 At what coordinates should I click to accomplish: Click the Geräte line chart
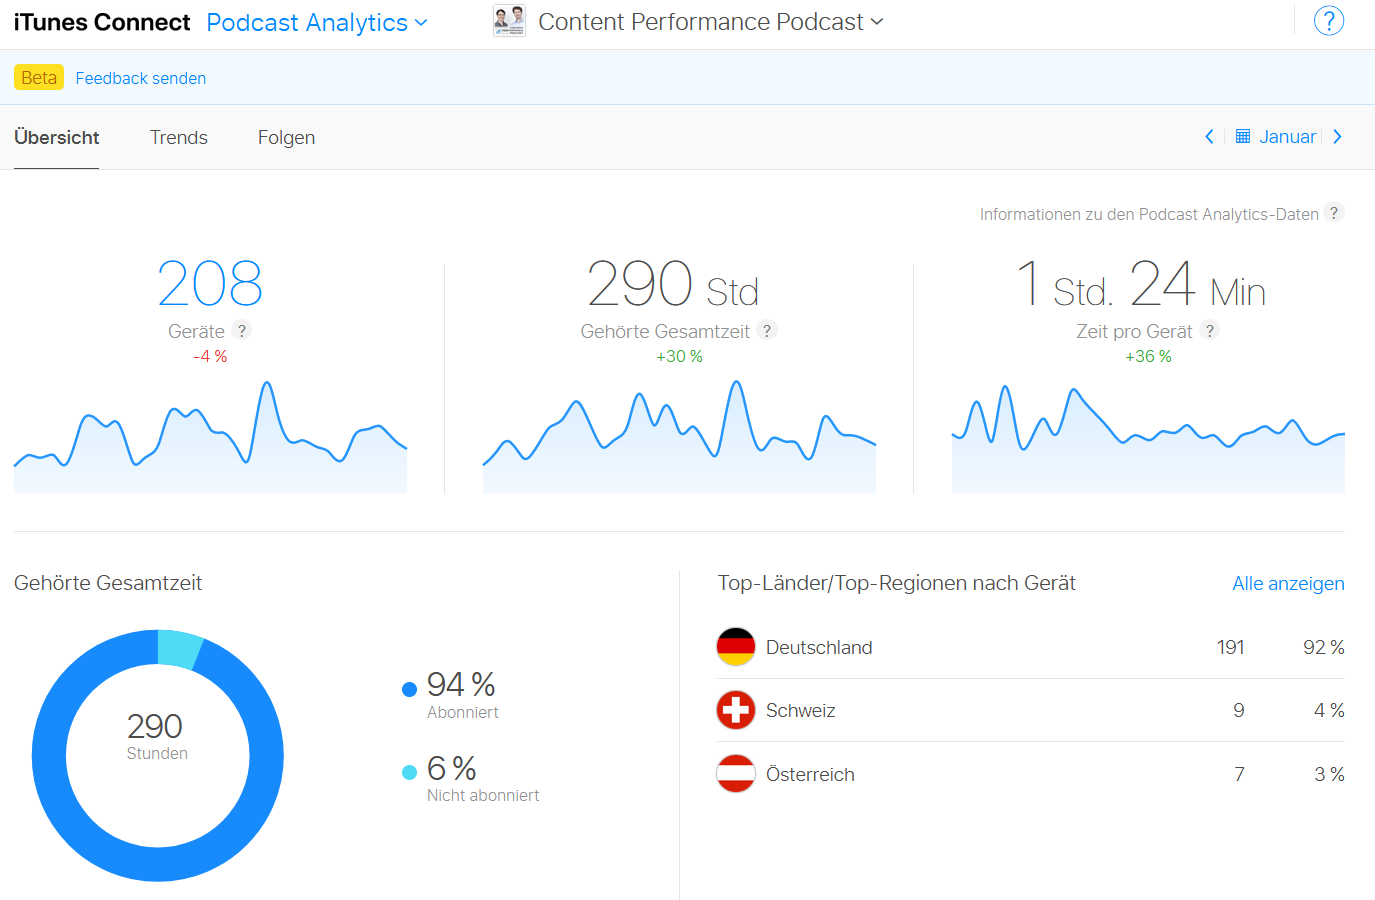coord(210,437)
